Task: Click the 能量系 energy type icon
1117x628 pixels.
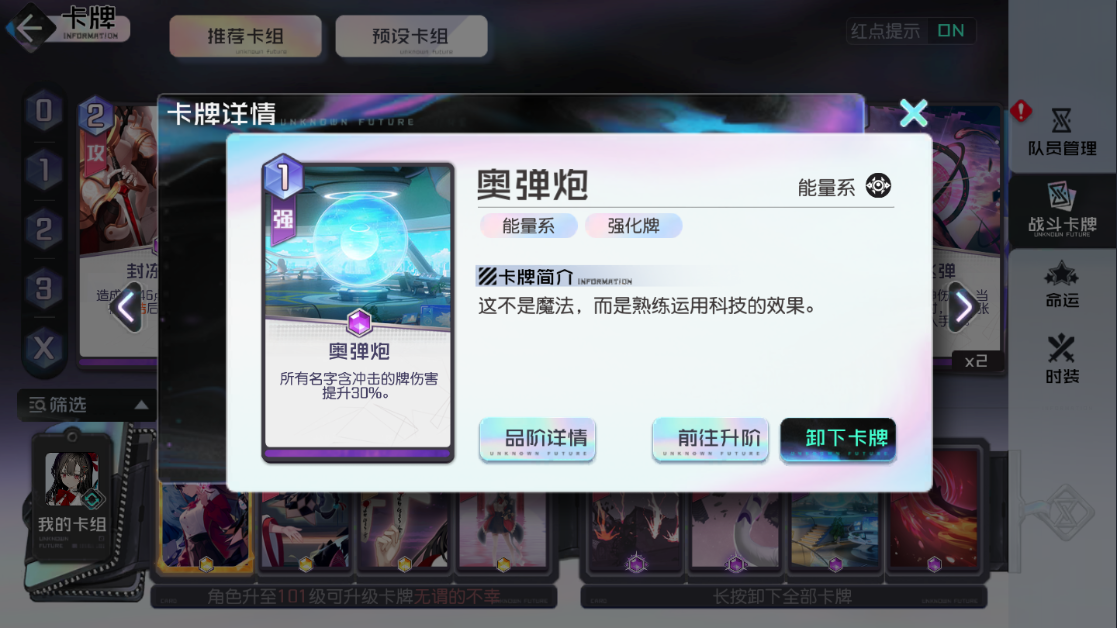Action: pos(878,186)
